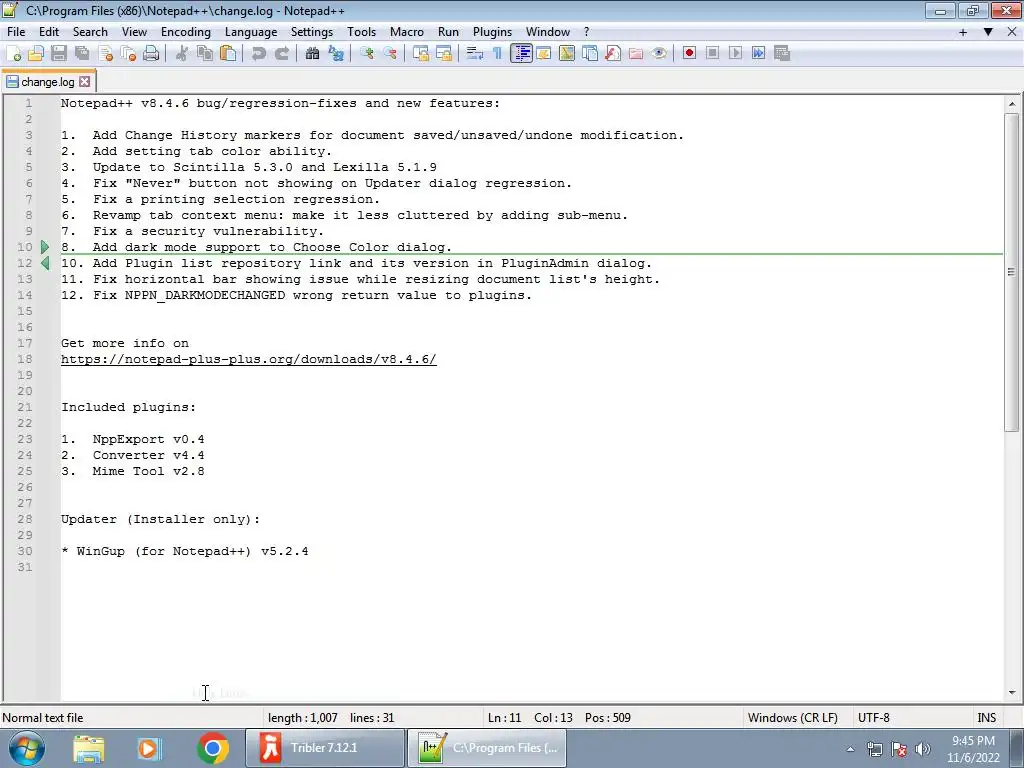The height and width of the screenshot is (768, 1024).
Task: Open the notepad-plus-plus.org downloads link
Action: coord(248,359)
